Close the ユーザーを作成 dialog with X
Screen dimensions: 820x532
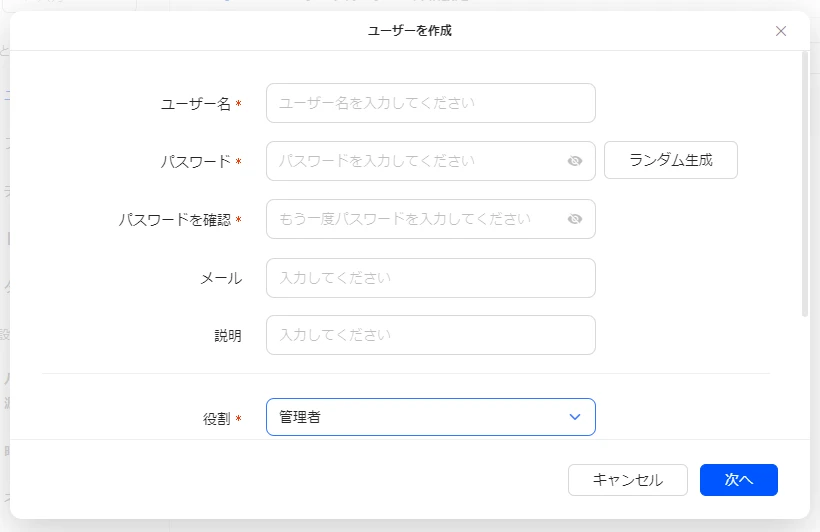[x=781, y=31]
